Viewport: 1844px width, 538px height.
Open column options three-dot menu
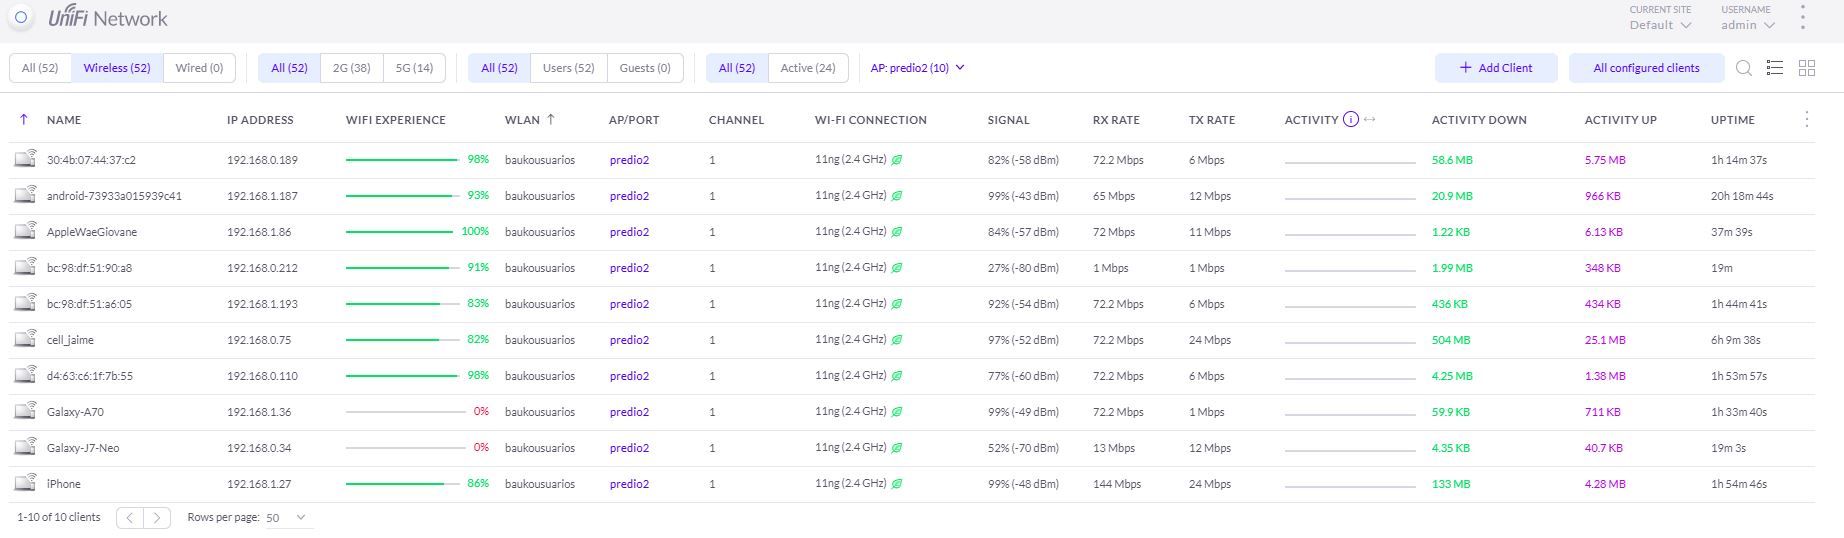tap(1806, 120)
